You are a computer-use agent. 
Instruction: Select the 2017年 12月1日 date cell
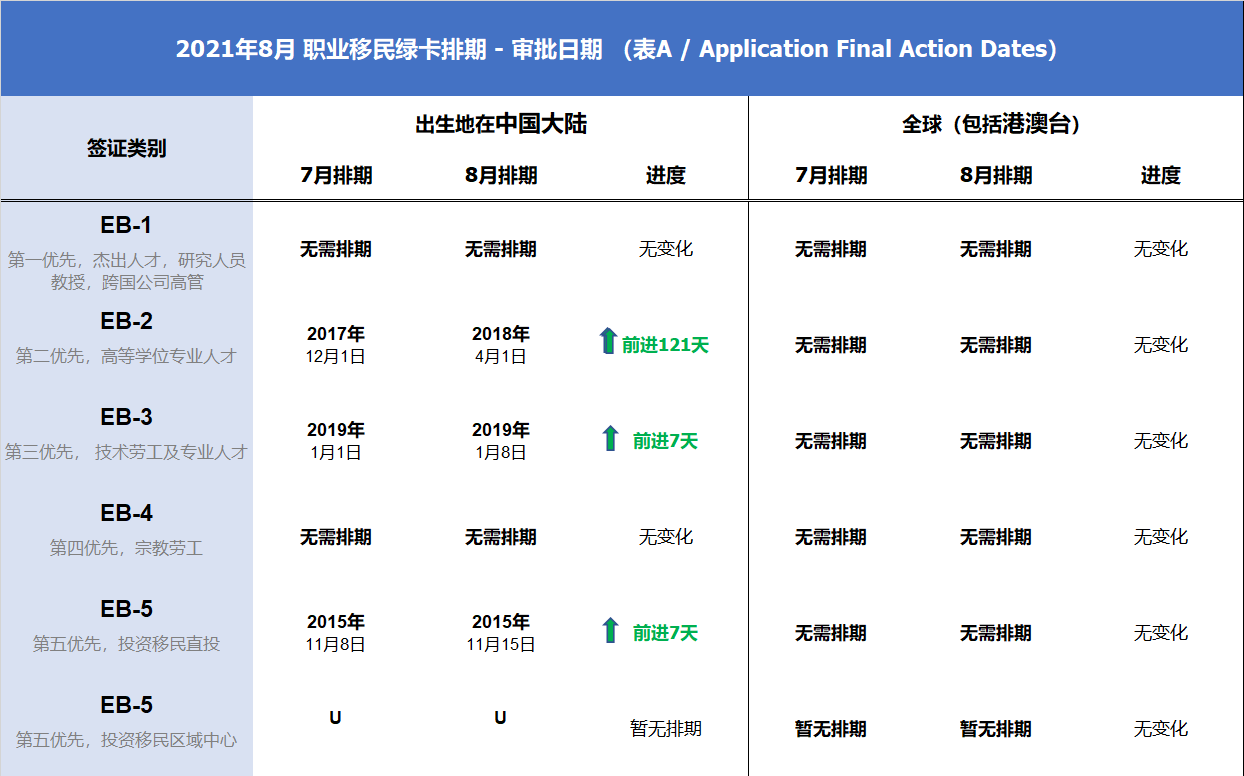(335, 345)
